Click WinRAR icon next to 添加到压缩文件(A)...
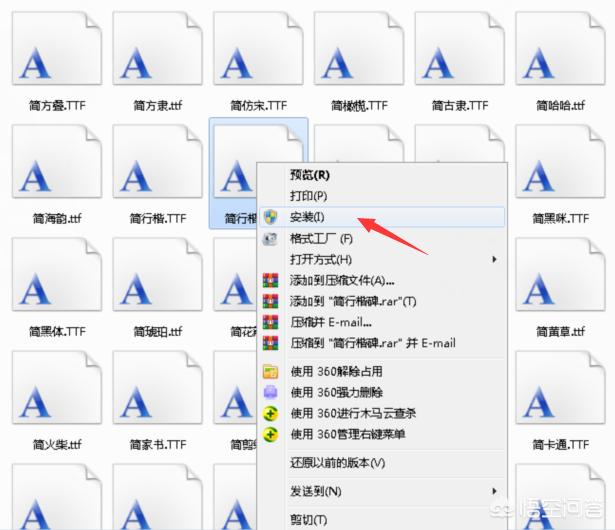The height and width of the screenshot is (530, 615). click(x=270, y=280)
